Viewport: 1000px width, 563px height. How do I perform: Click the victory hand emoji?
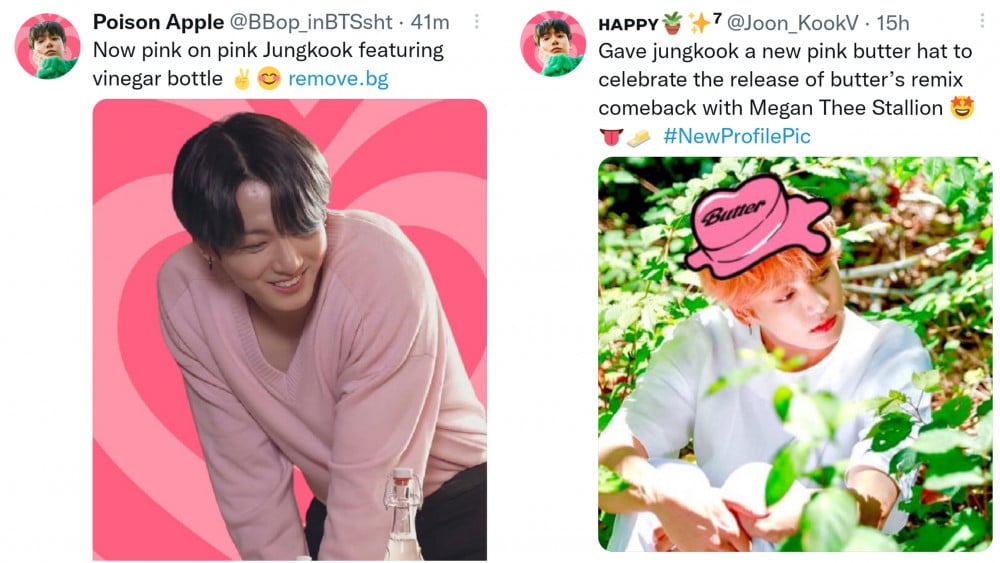click(242, 79)
